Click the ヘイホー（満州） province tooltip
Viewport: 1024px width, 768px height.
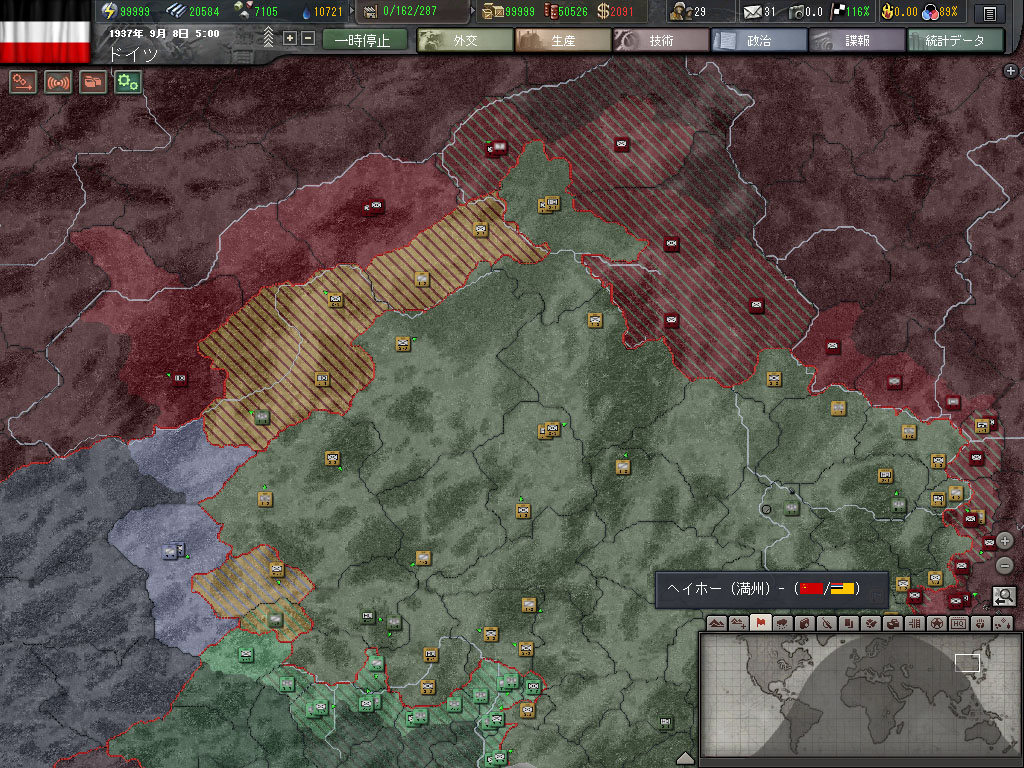point(772,589)
